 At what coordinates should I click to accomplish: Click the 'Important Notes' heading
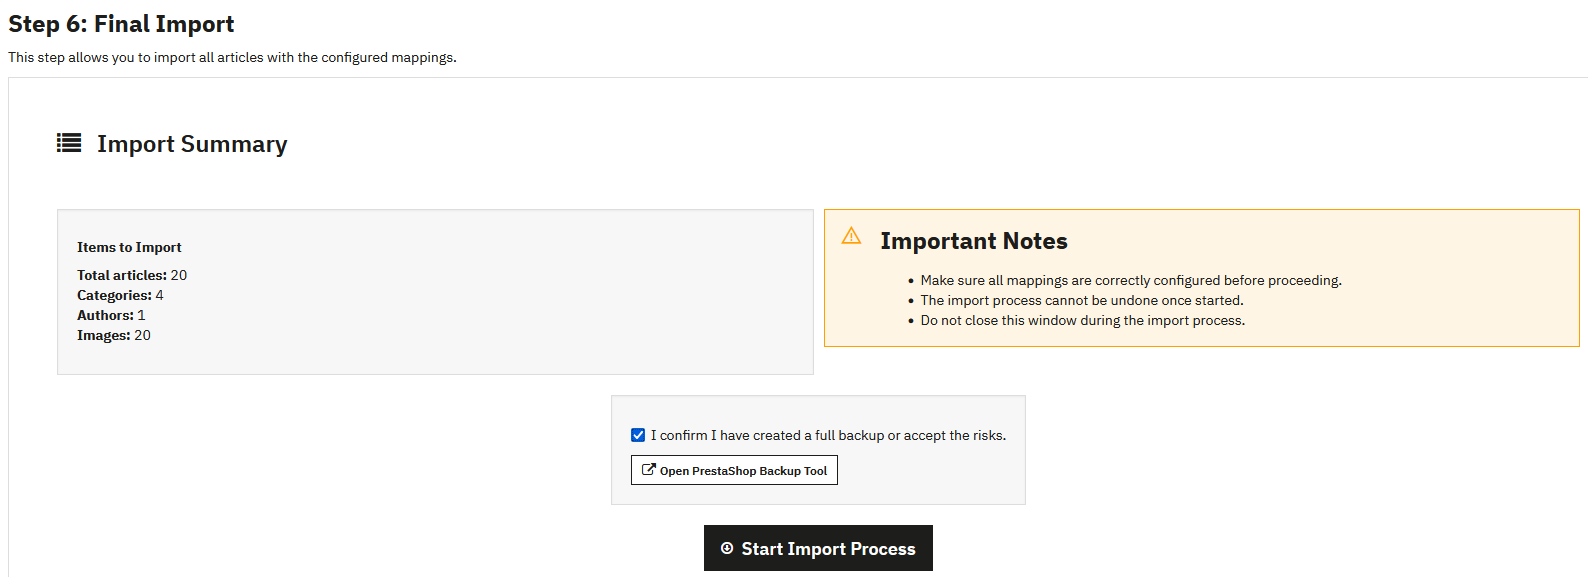(x=973, y=241)
